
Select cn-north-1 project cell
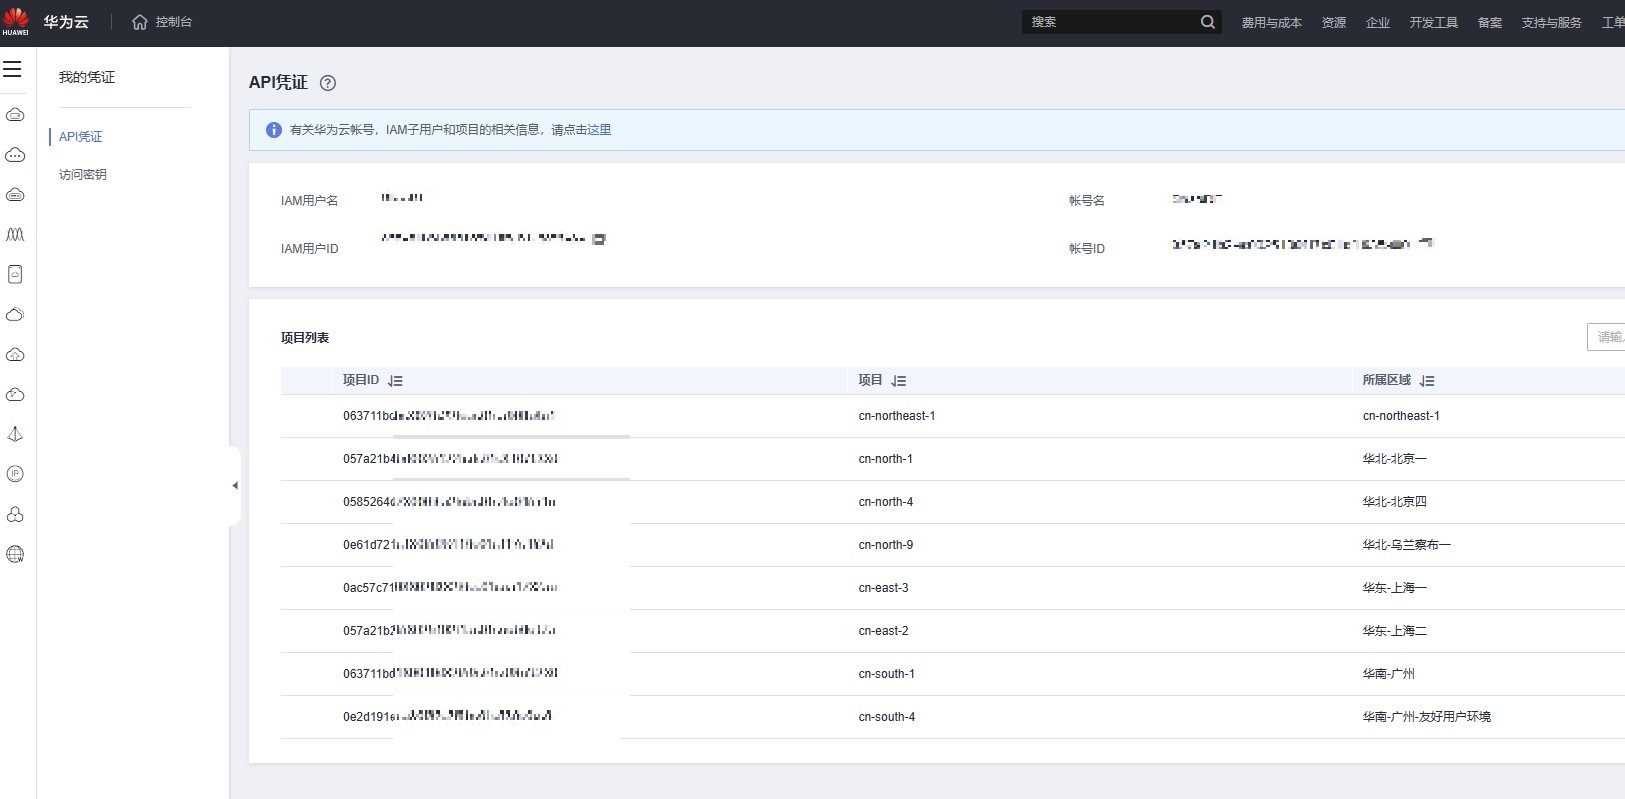886,459
